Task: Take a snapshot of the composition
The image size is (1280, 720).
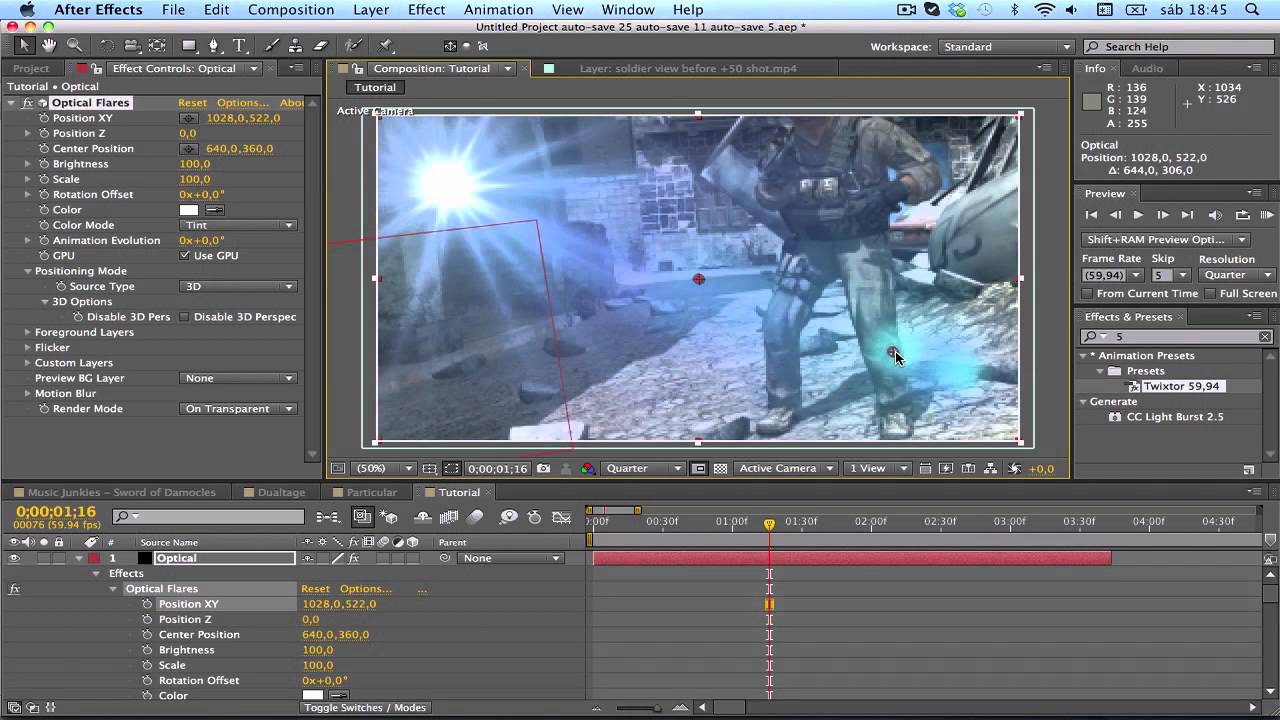Action: 543,468
